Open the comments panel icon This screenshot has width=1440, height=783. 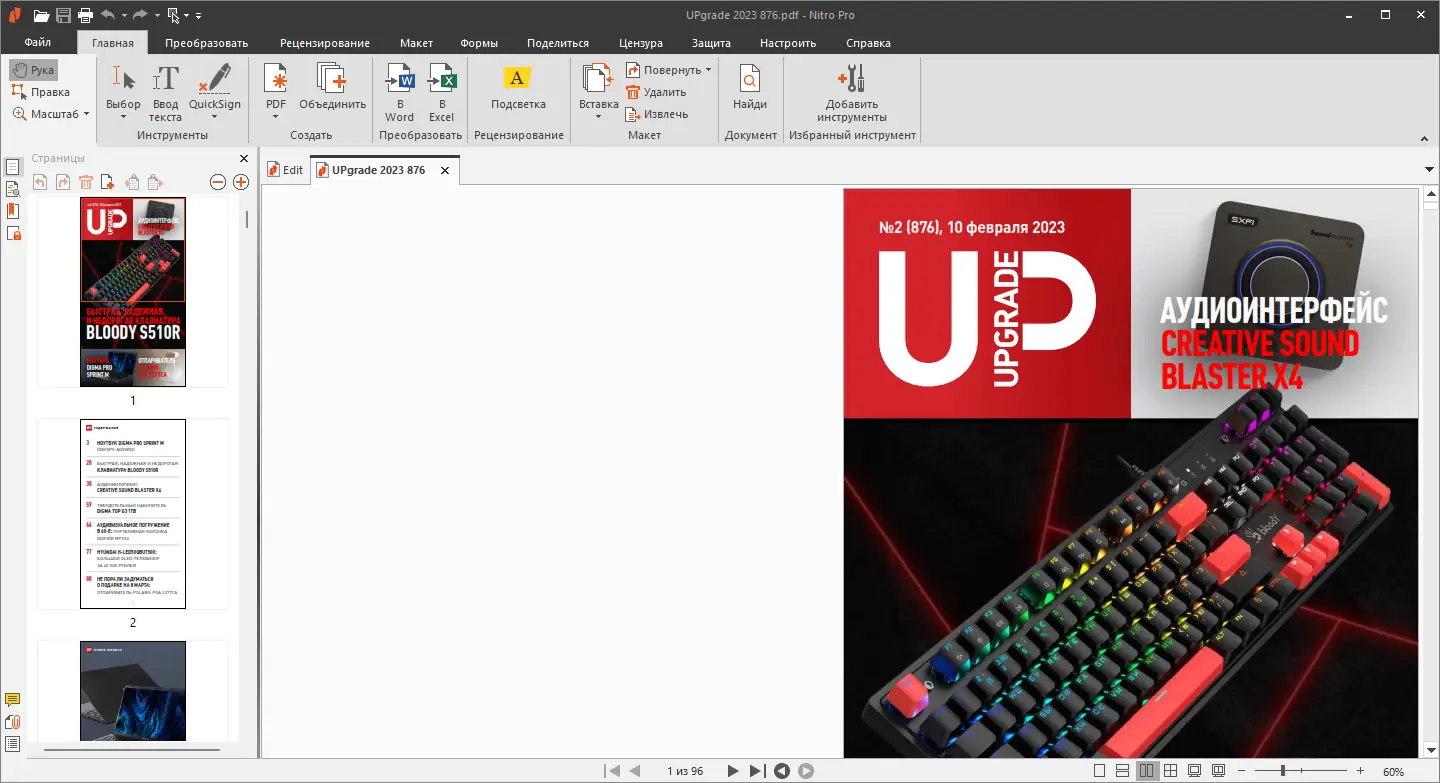13,700
